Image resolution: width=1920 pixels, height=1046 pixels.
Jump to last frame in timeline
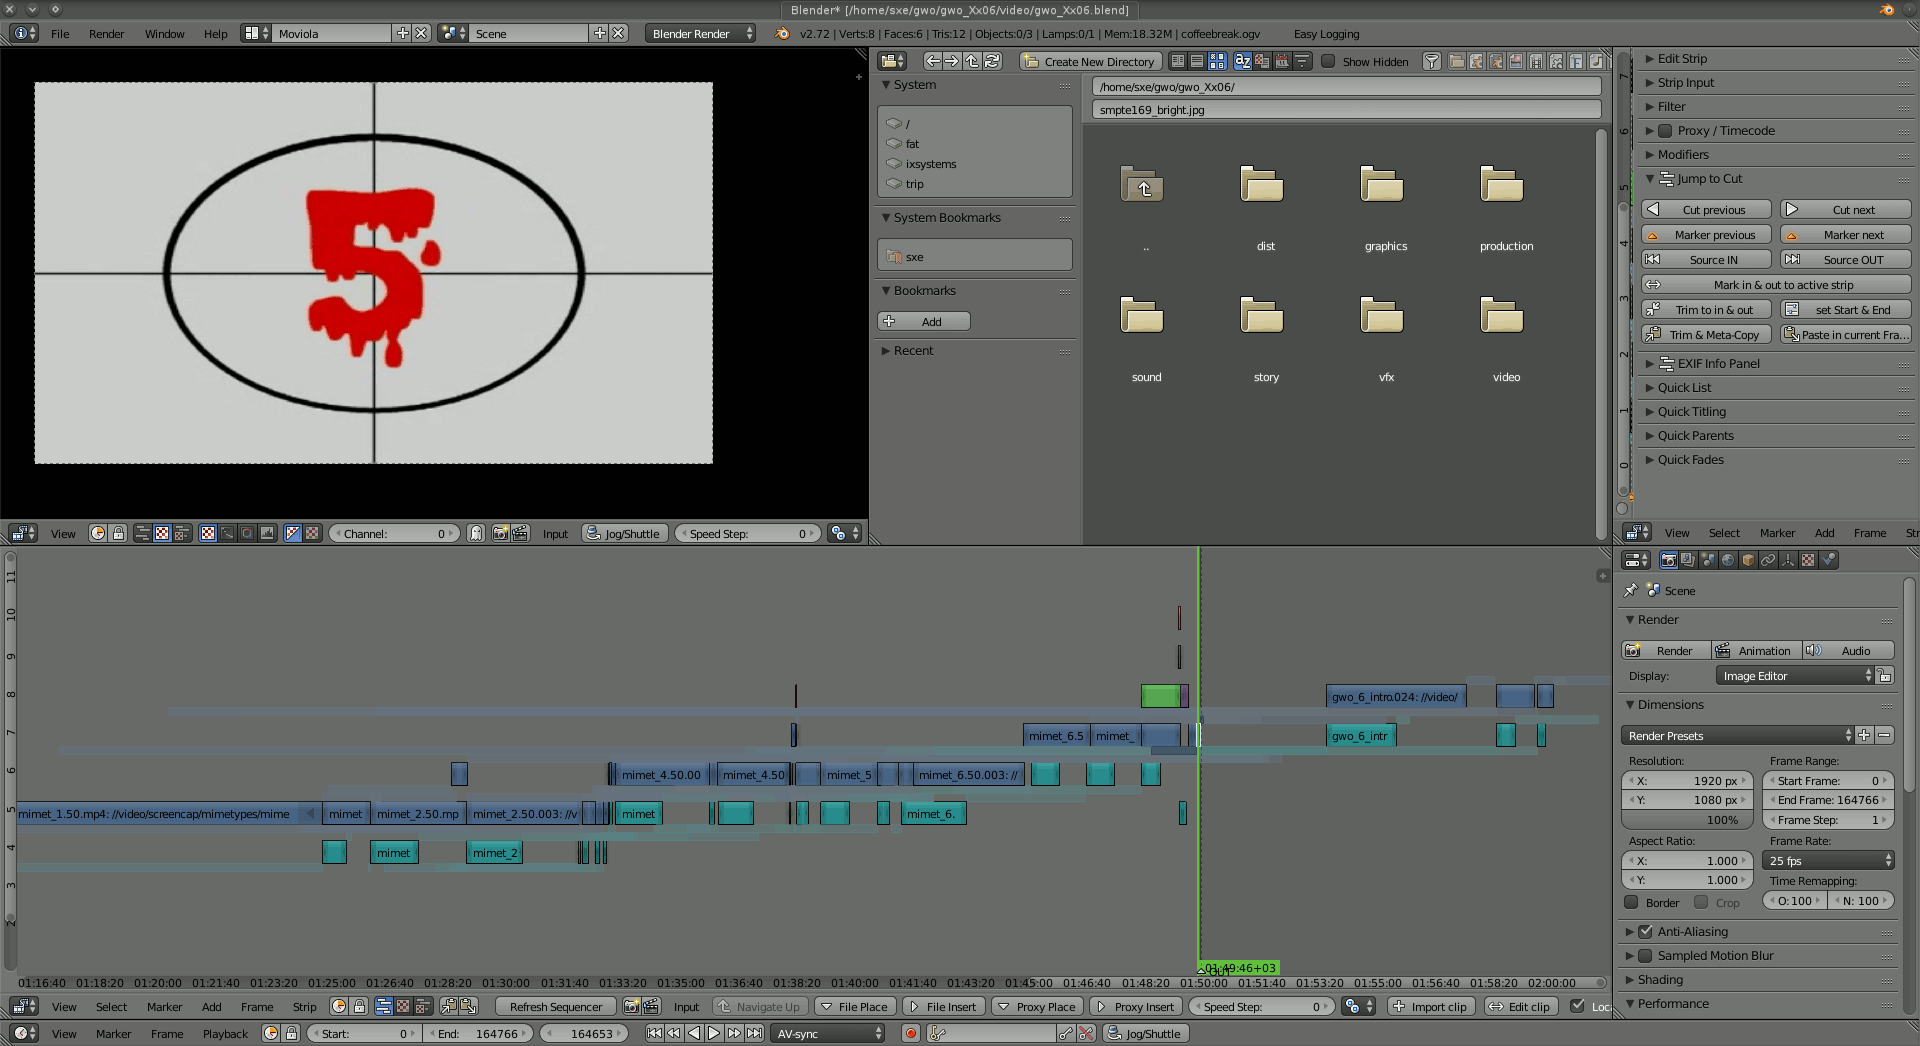tap(755, 1033)
